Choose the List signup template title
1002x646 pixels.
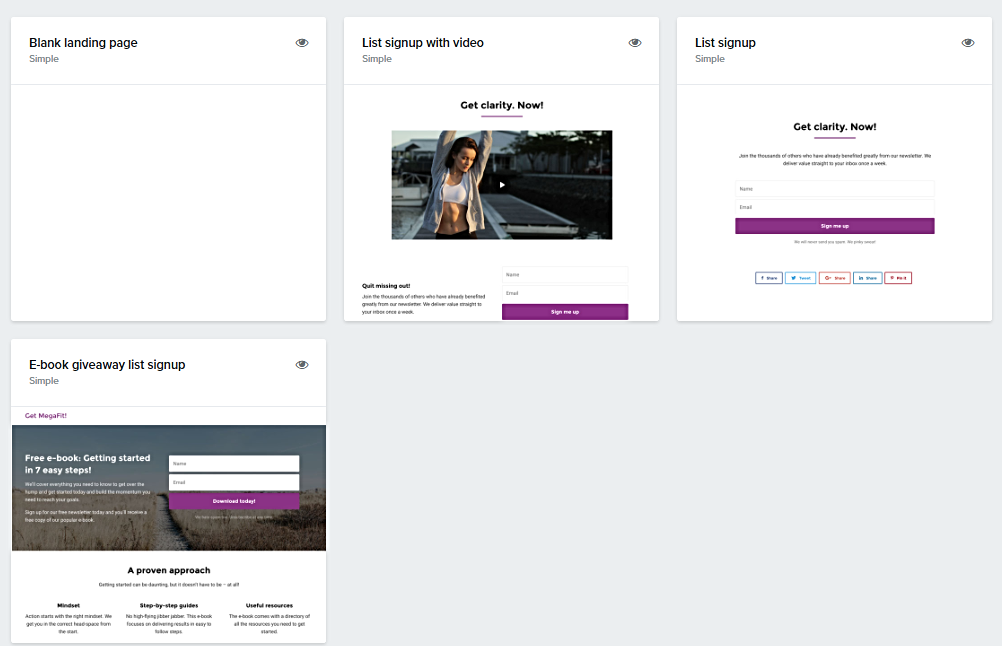(725, 43)
